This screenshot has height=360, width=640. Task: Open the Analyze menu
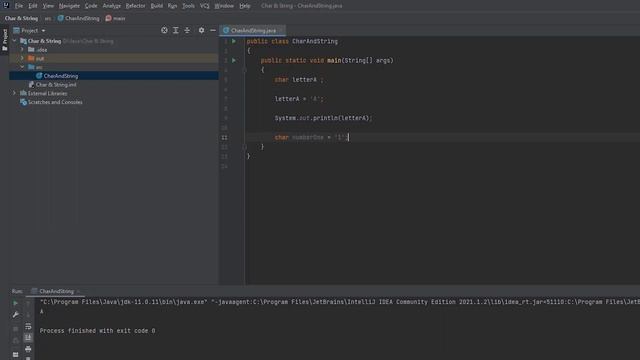[111, 6]
